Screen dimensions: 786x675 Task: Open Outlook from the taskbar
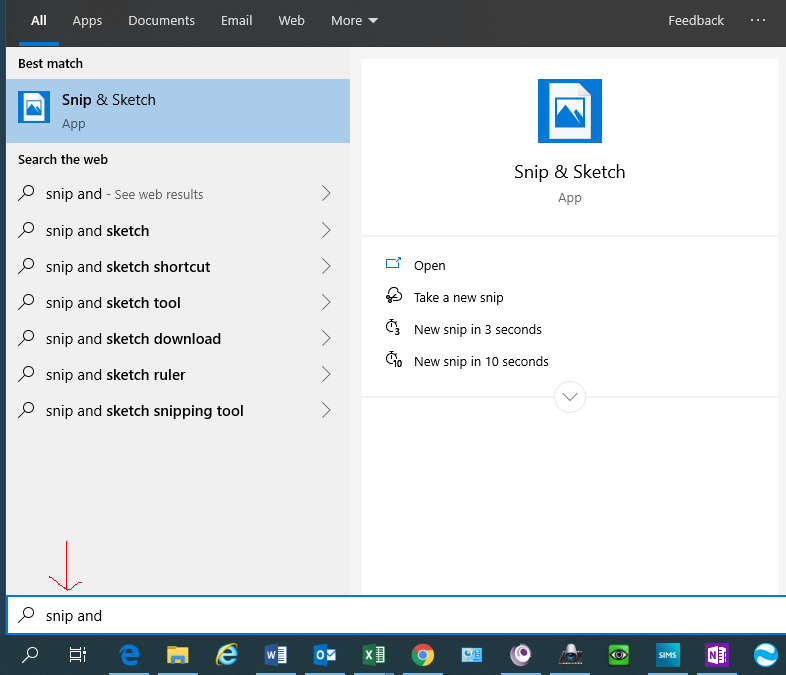324,655
